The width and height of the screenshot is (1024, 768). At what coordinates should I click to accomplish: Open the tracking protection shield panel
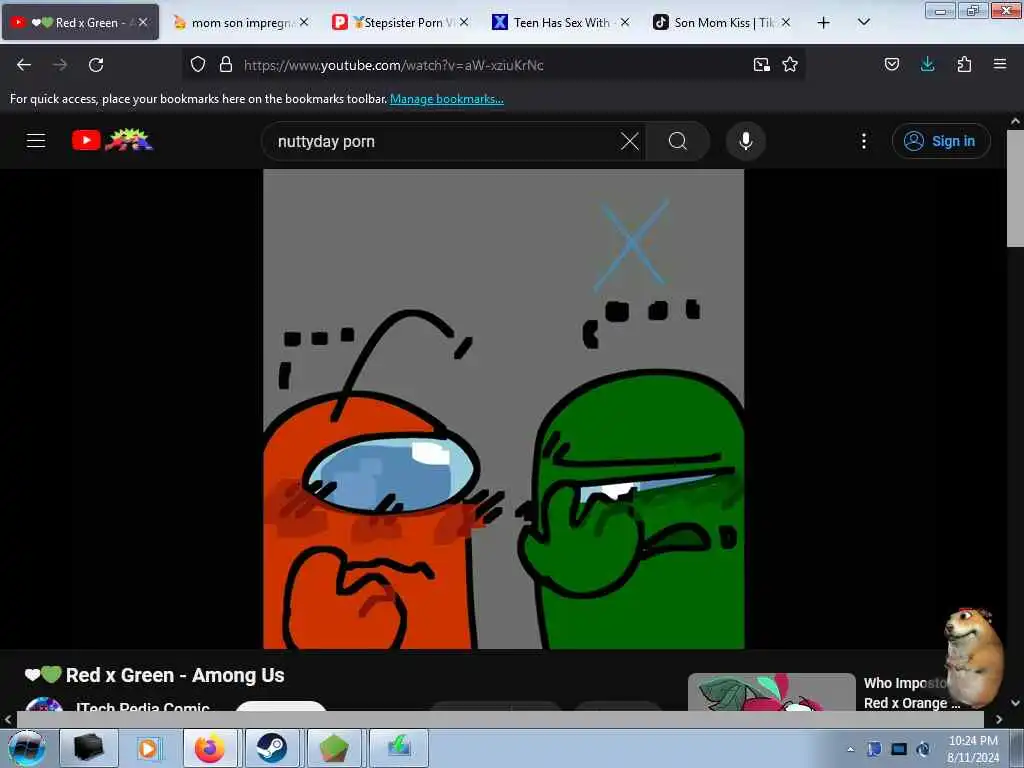click(198, 64)
